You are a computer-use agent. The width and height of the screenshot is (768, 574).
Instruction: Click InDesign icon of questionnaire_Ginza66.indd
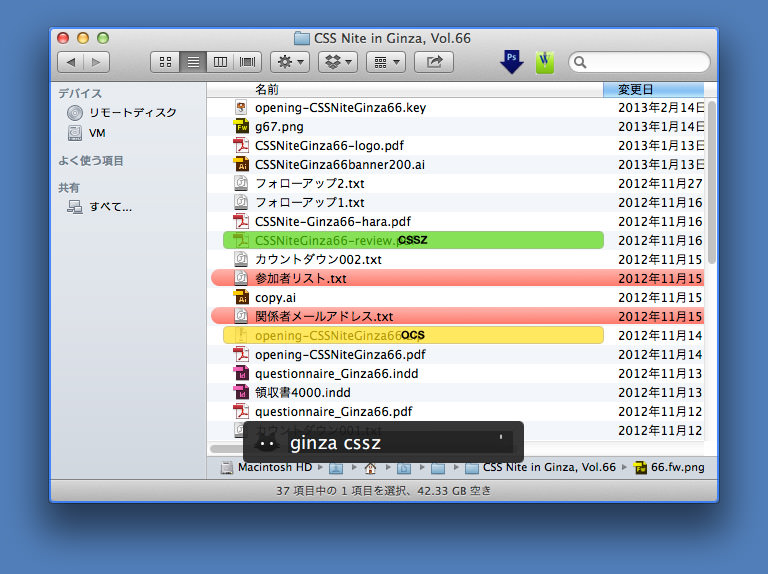pos(241,373)
